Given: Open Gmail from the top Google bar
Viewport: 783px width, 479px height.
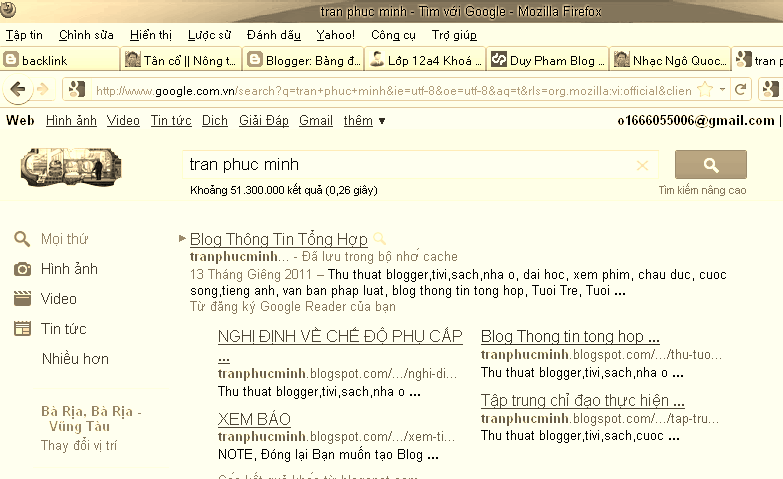Looking at the screenshot, I should pos(316,120).
